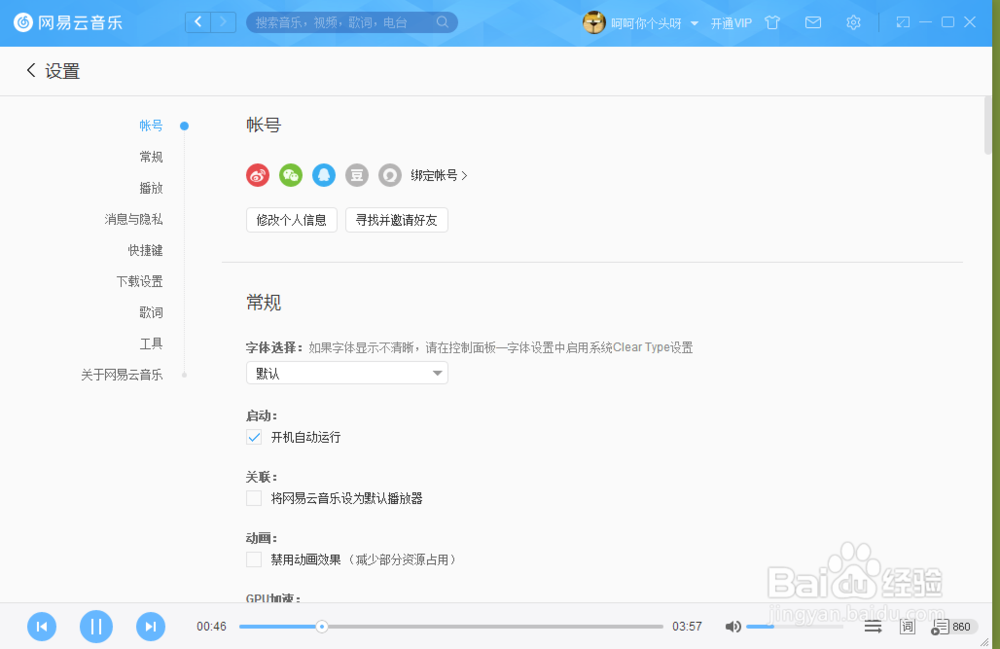
Task: Open the user avatar profile
Action: point(594,23)
